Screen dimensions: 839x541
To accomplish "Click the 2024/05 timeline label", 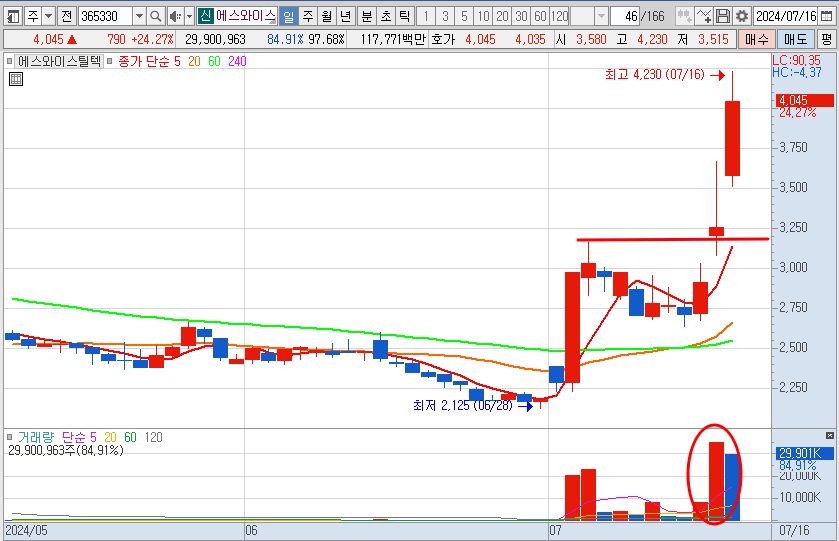I will coord(26,530).
